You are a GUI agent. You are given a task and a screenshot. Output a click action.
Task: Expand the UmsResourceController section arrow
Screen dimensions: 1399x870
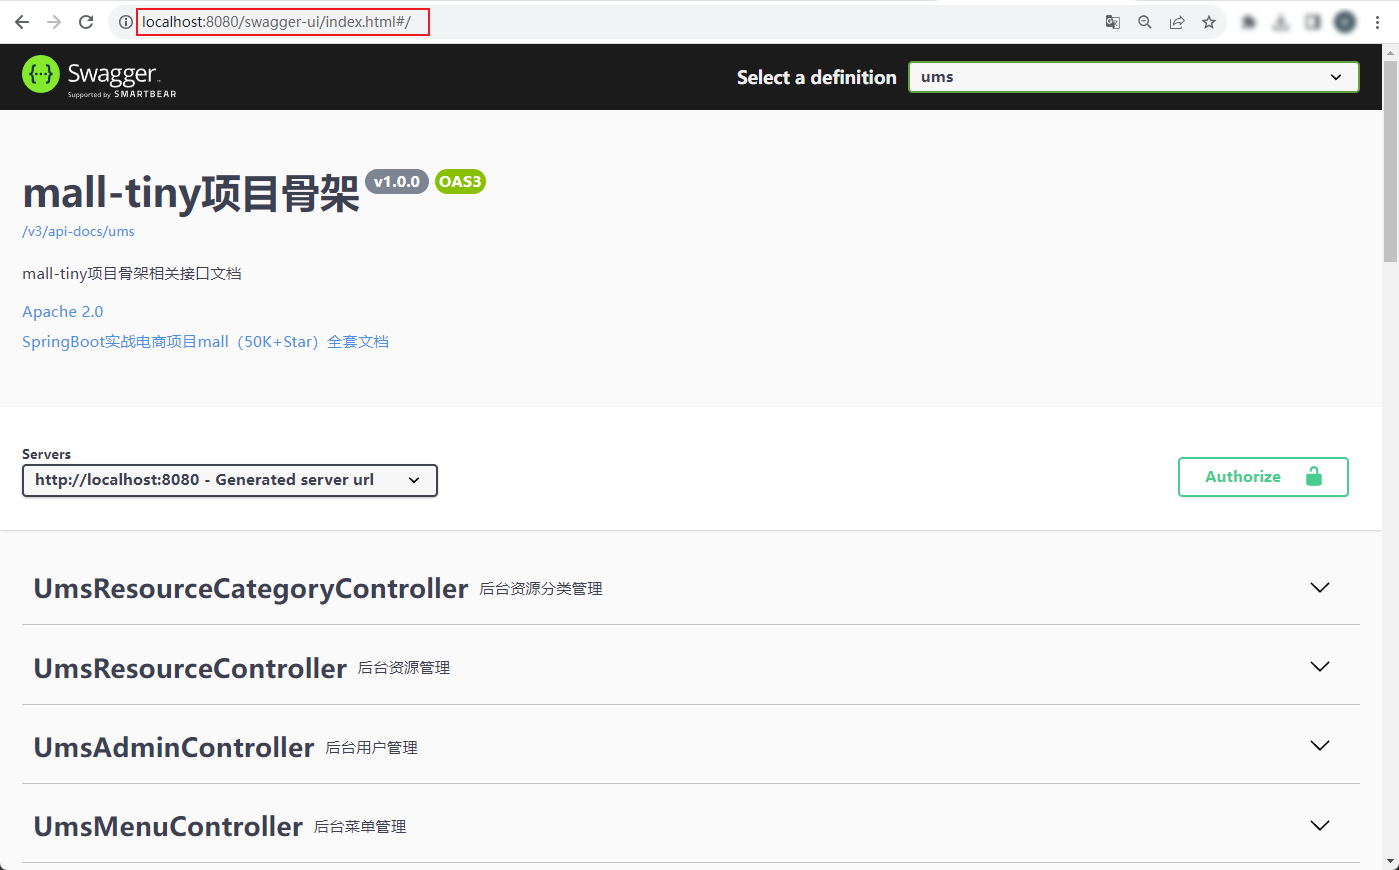(1320, 667)
